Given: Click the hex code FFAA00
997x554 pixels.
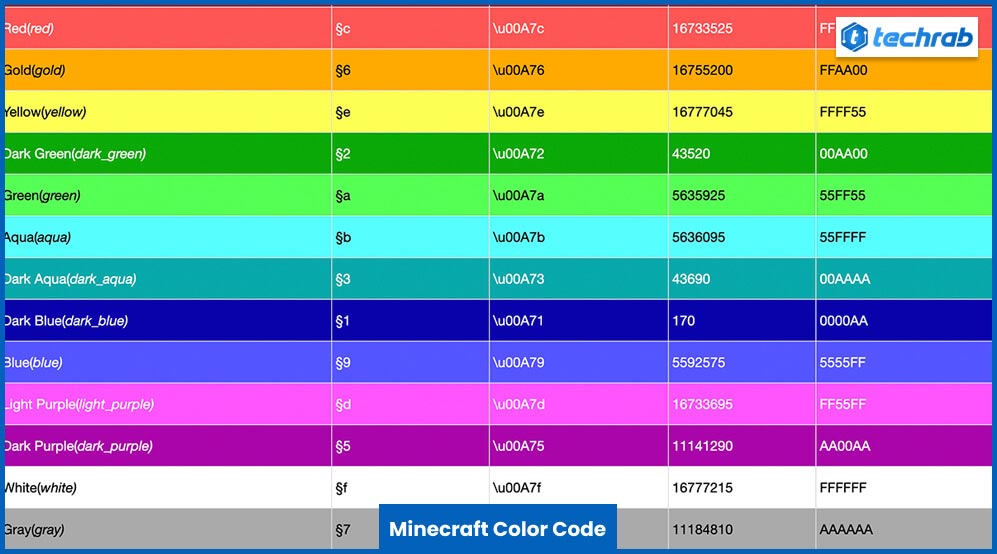Looking at the screenshot, I should pos(843,71).
